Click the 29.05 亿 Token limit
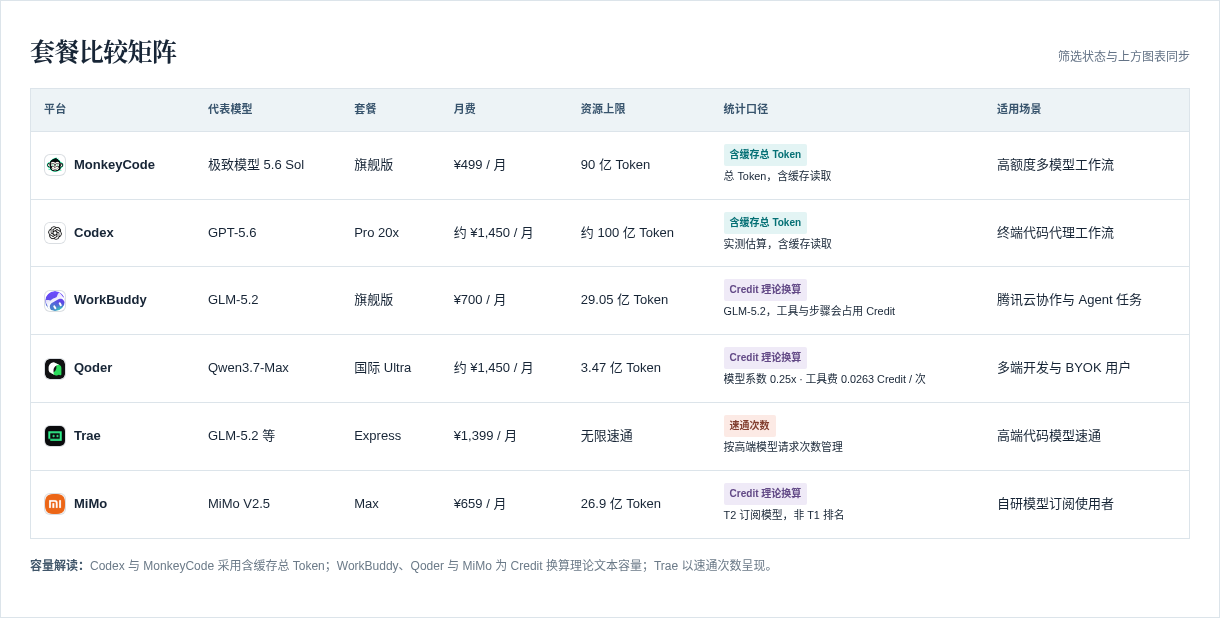The height and width of the screenshot is (618, 1220). click(624, 300)
